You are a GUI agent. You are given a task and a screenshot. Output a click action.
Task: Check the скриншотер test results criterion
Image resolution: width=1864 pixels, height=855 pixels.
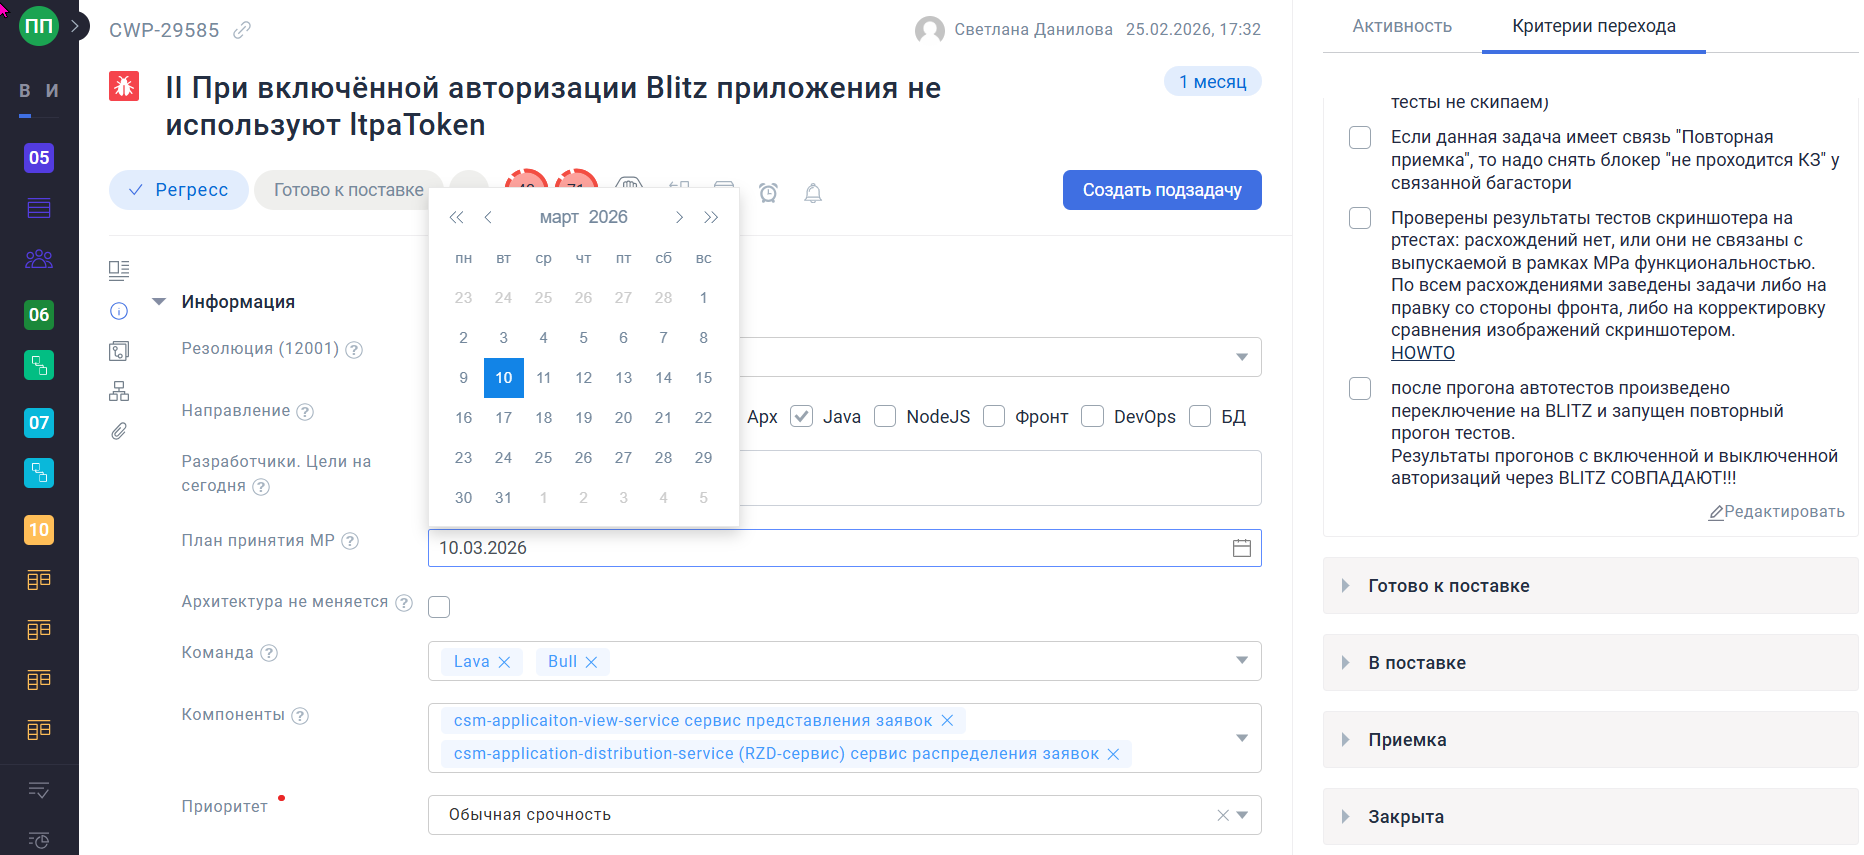[1360, 218]
